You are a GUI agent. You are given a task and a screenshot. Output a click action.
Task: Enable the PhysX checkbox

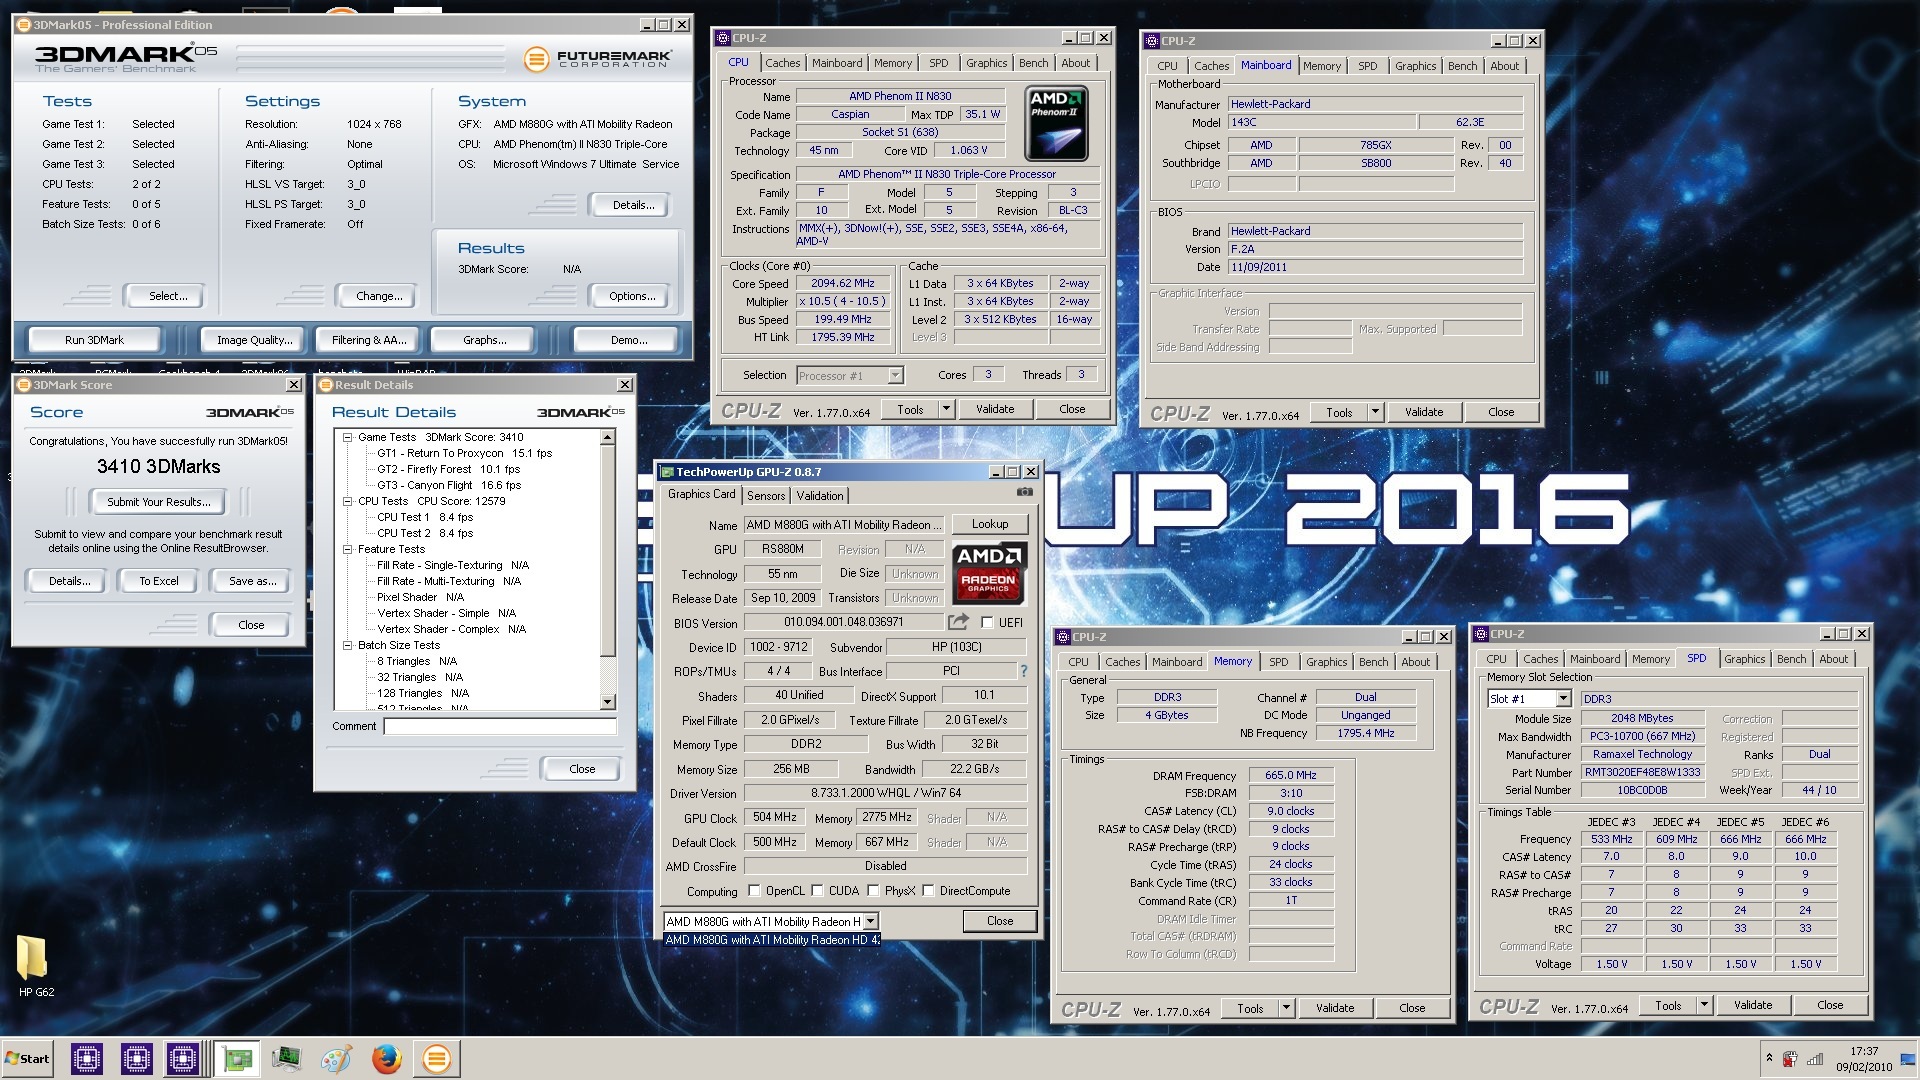[x=874, y=891]
